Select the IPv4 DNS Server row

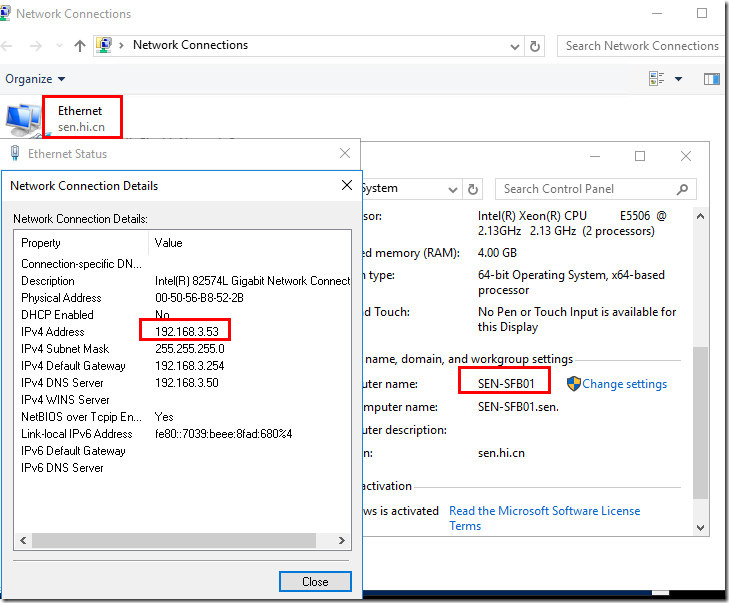pos(182,383)
